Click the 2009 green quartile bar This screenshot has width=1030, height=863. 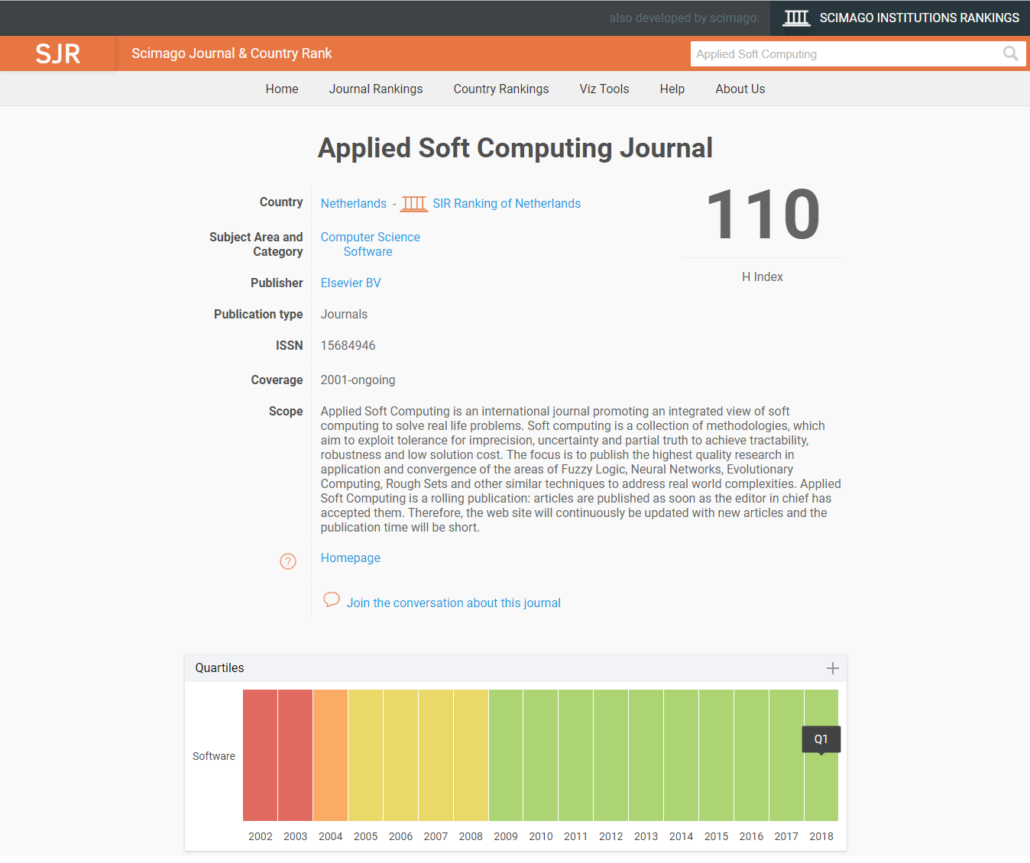tap(506, 755)
